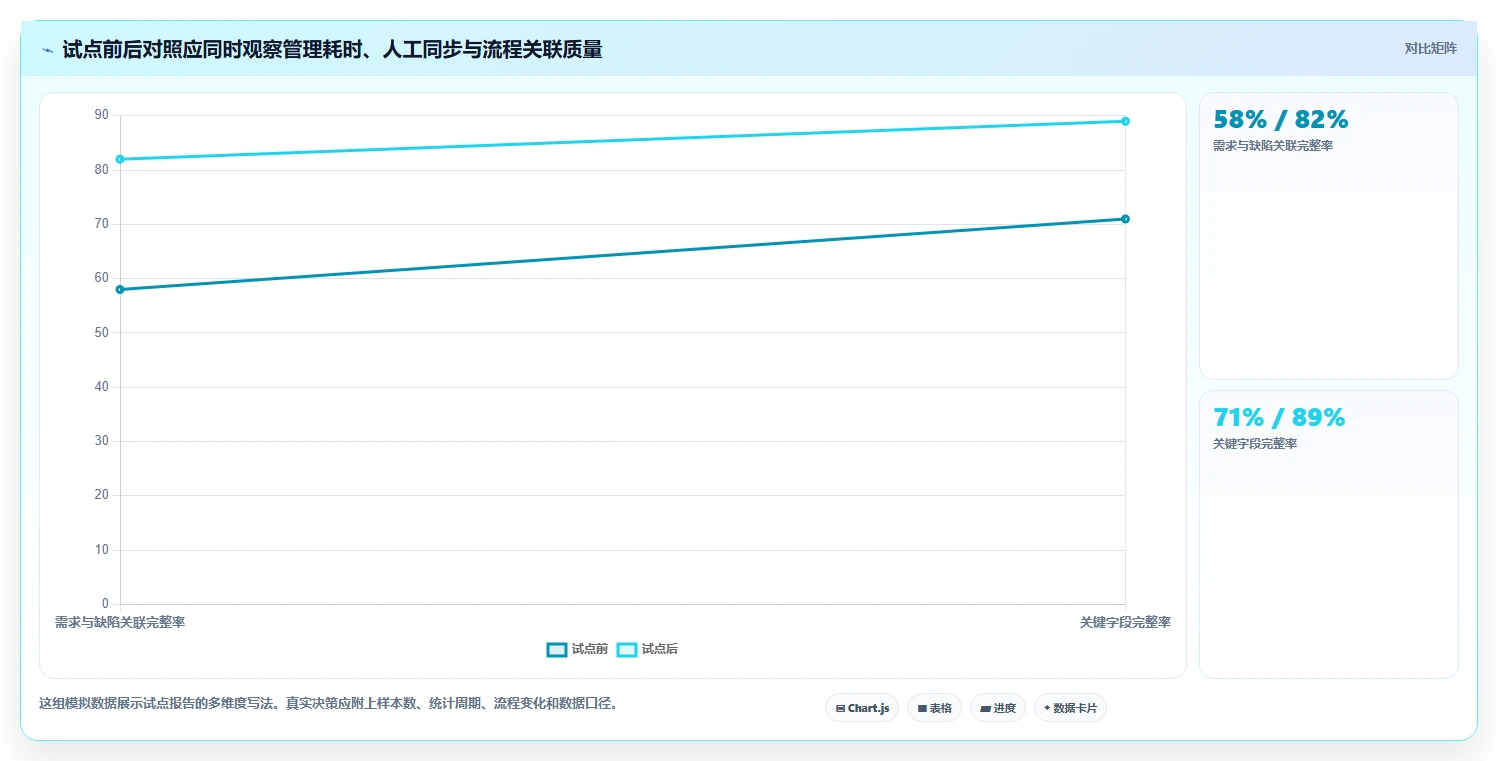The height and width of the screenshot is (761, 1498).
Task: Click the icon in the 进度 tag
Action: click(x=985, y=708)
